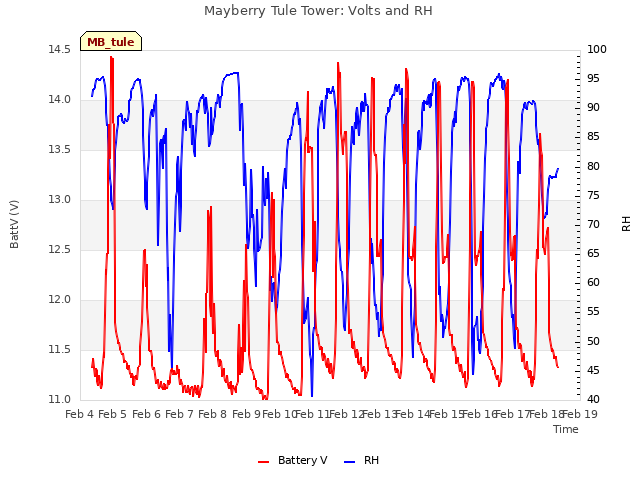This screenshot has height=480, width=640.
Task: Click the Feb 9 date tick label
Action: tap(246, 414)
